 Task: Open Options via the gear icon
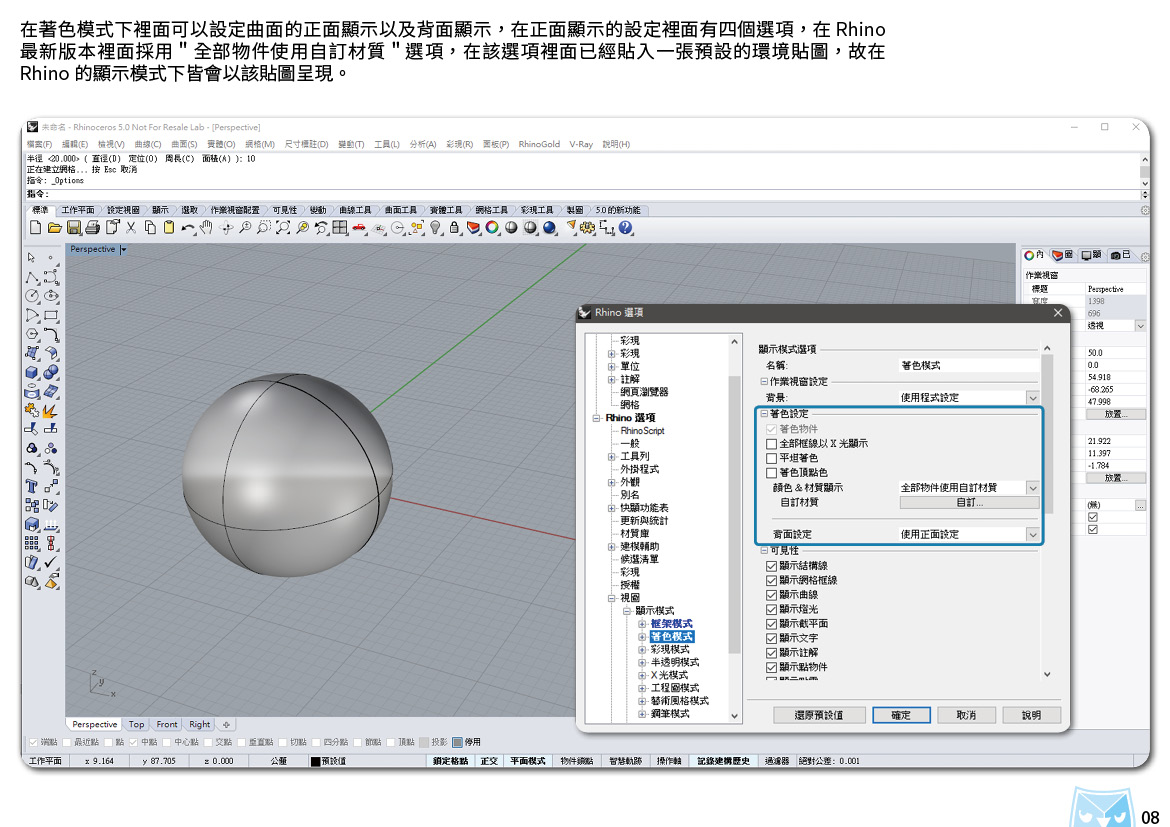tap(587, 228)
